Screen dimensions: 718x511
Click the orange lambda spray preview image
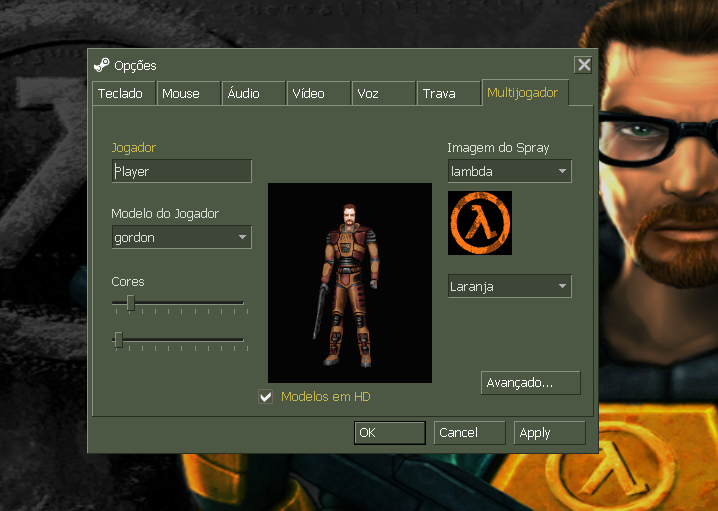pos(480,223)
